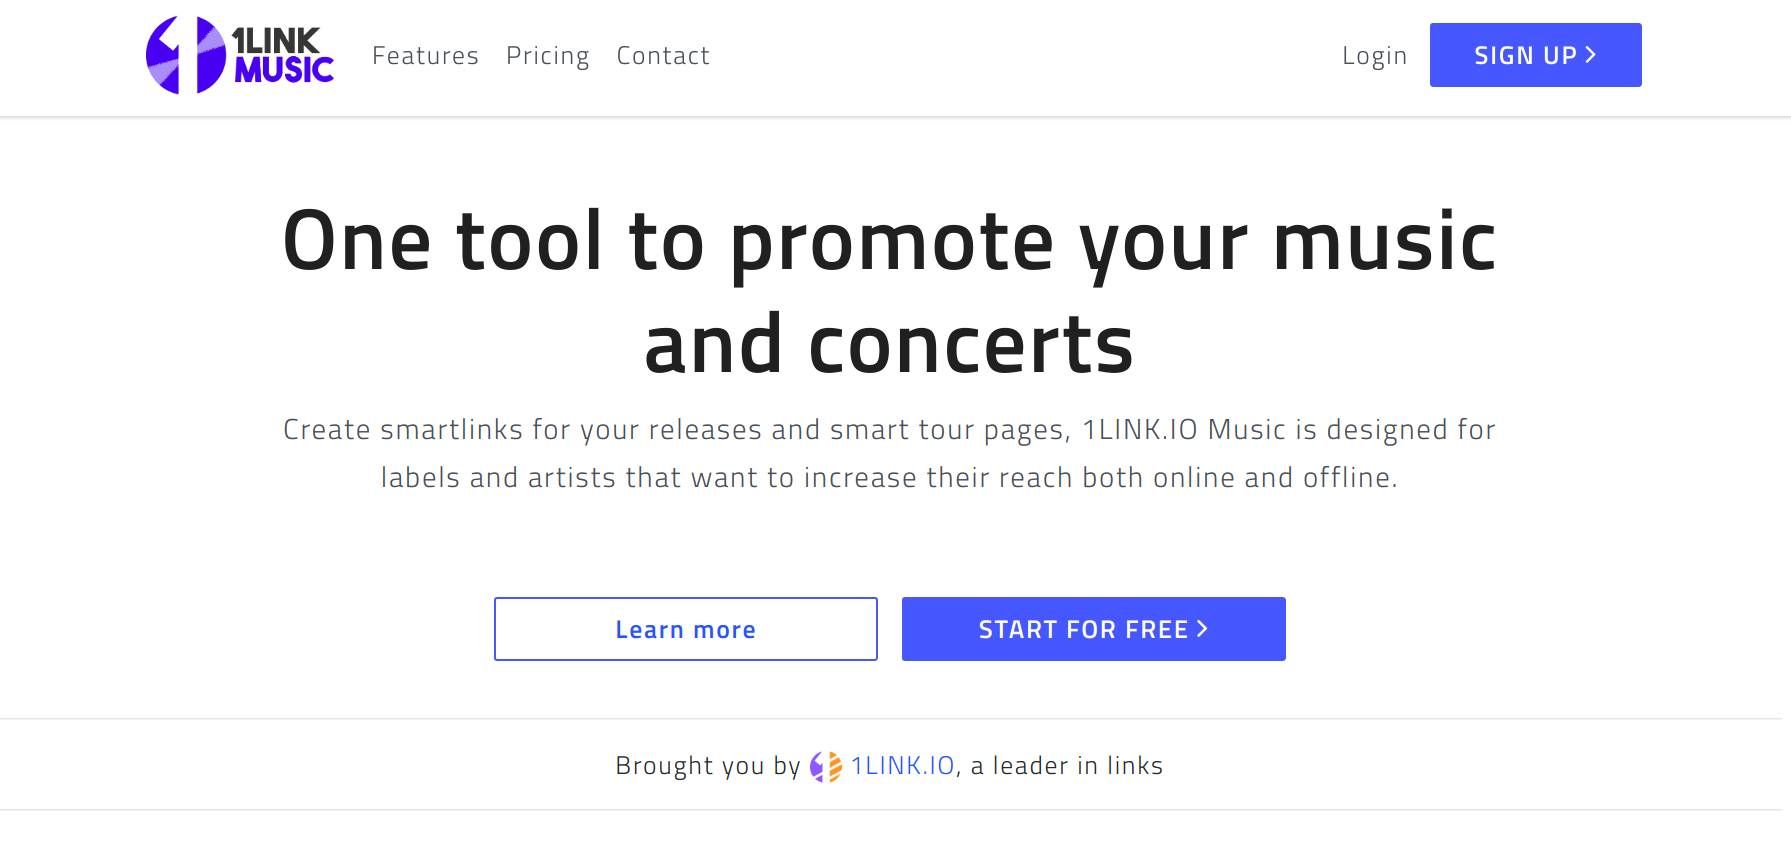Click the purple circular logo mark in header
The height and width of the screenshot is (843, 1791).
click(185, 55)
